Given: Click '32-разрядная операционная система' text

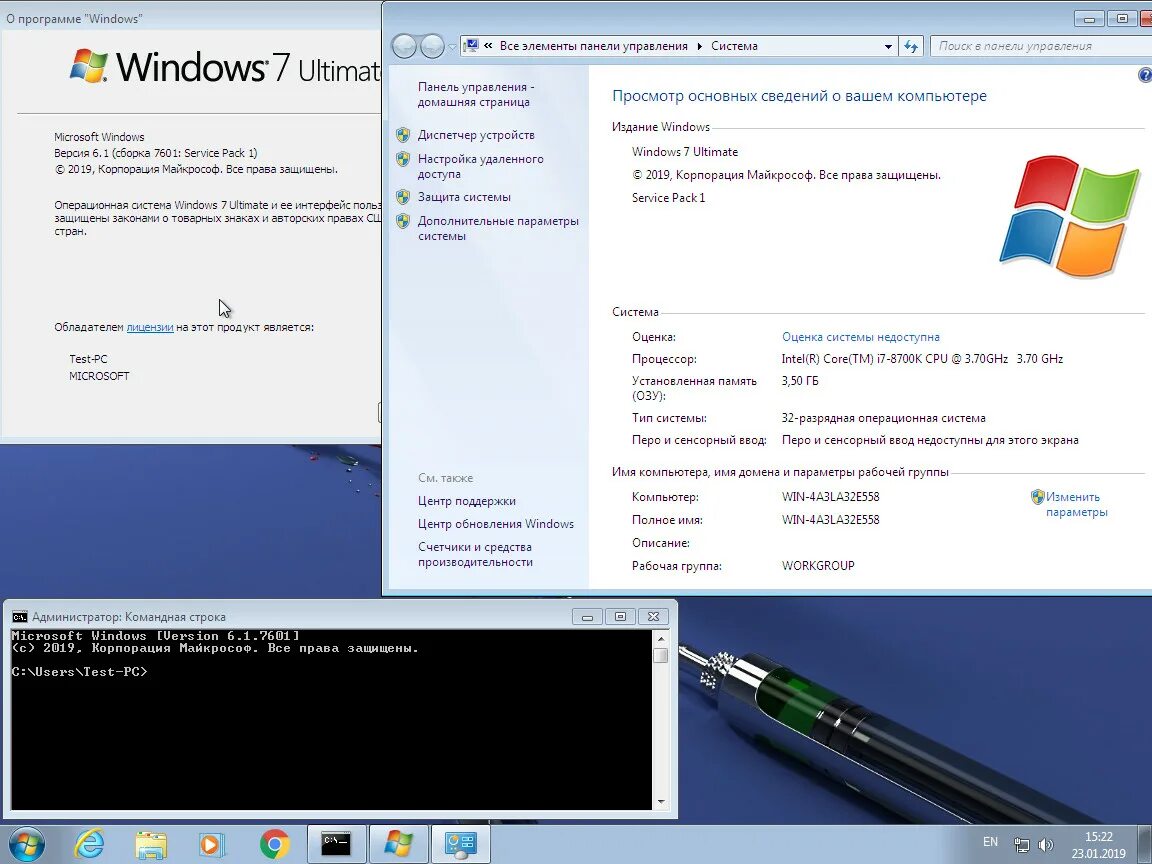Looking at the screenshot, I should (884, 418).
